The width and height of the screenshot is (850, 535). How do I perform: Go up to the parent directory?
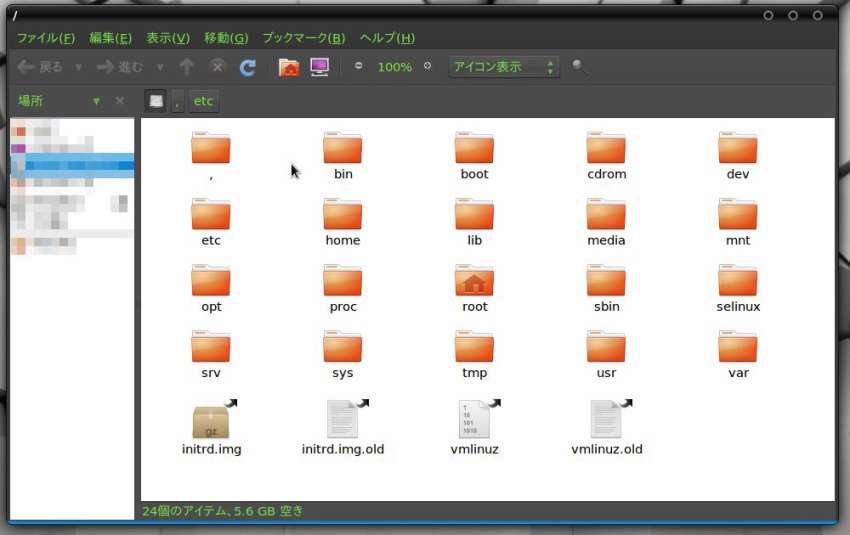click(187, 67)
